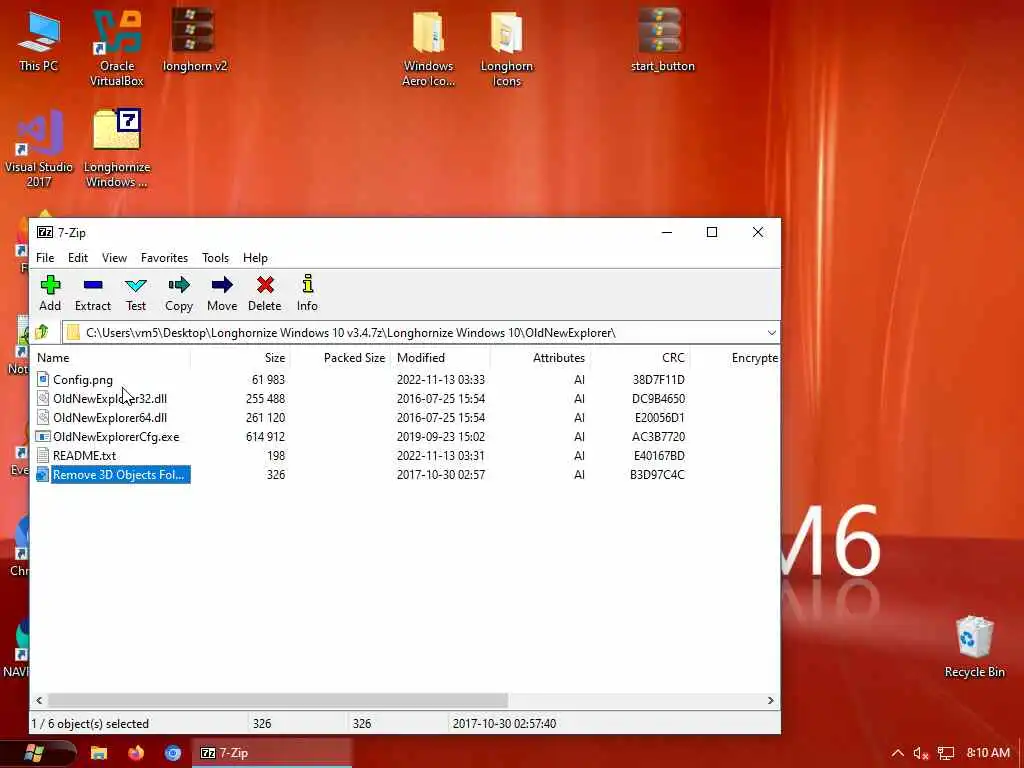Select the OldNewExplorerCfg.exe file icon
The image size is (1024, 768).
[x=43, y=436]
